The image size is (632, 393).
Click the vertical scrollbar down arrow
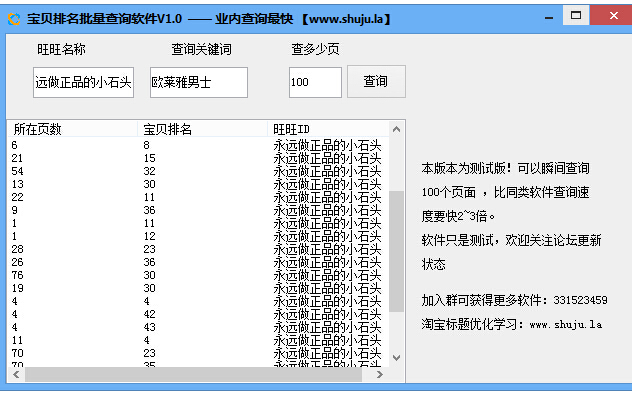pos(397,358)
